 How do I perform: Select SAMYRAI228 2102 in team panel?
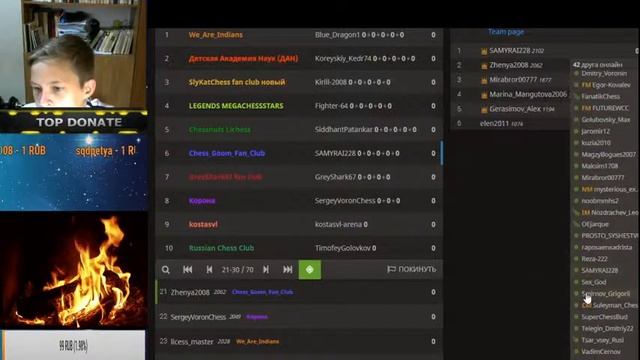(516, 51)
